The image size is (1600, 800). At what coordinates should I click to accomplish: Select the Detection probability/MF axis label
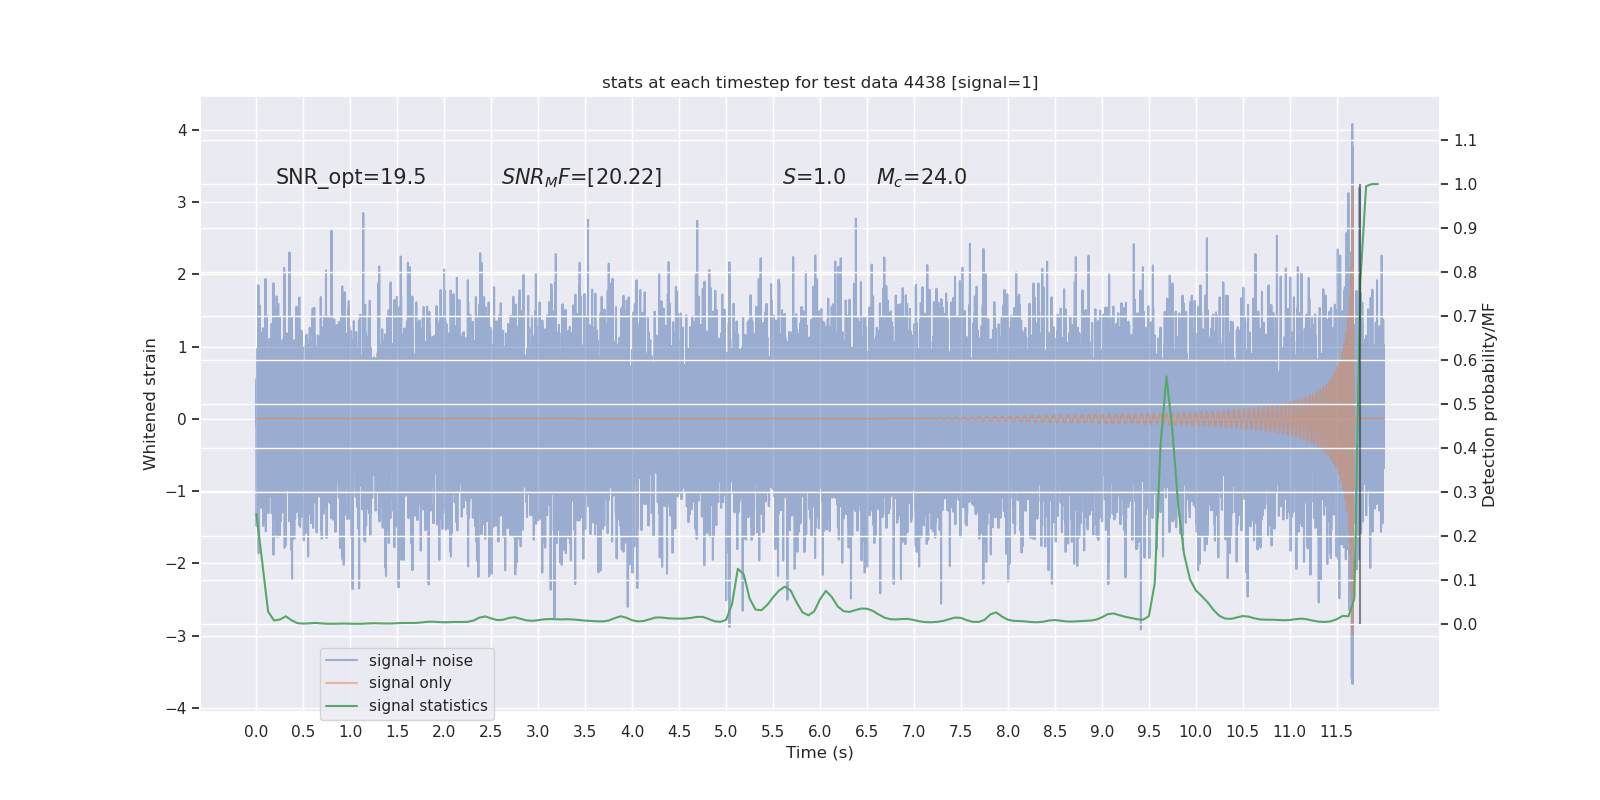coord(1489,405)
